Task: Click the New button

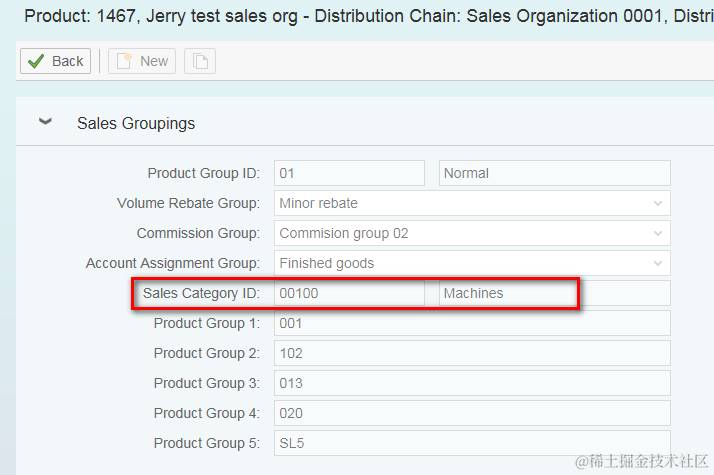Action: tap(142, 61)
